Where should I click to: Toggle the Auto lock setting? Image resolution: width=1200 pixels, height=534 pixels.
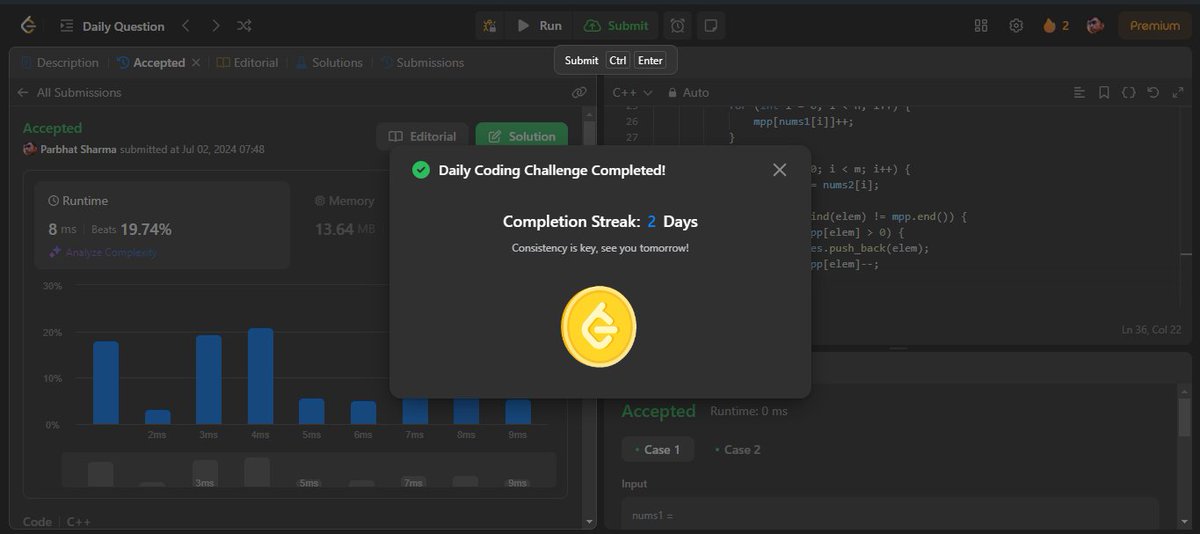[x=688, y=92]
